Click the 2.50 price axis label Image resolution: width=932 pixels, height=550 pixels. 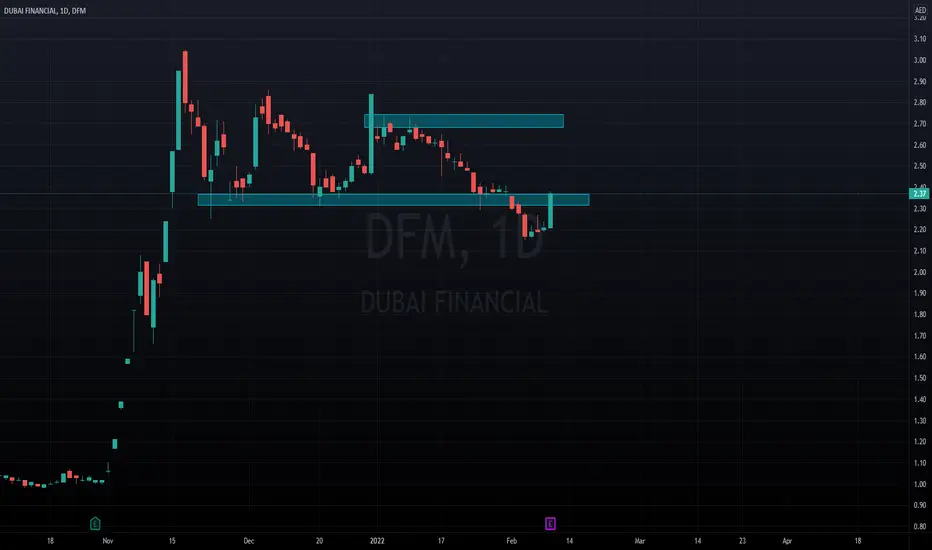pyautogui.click(x=920, y=166)
